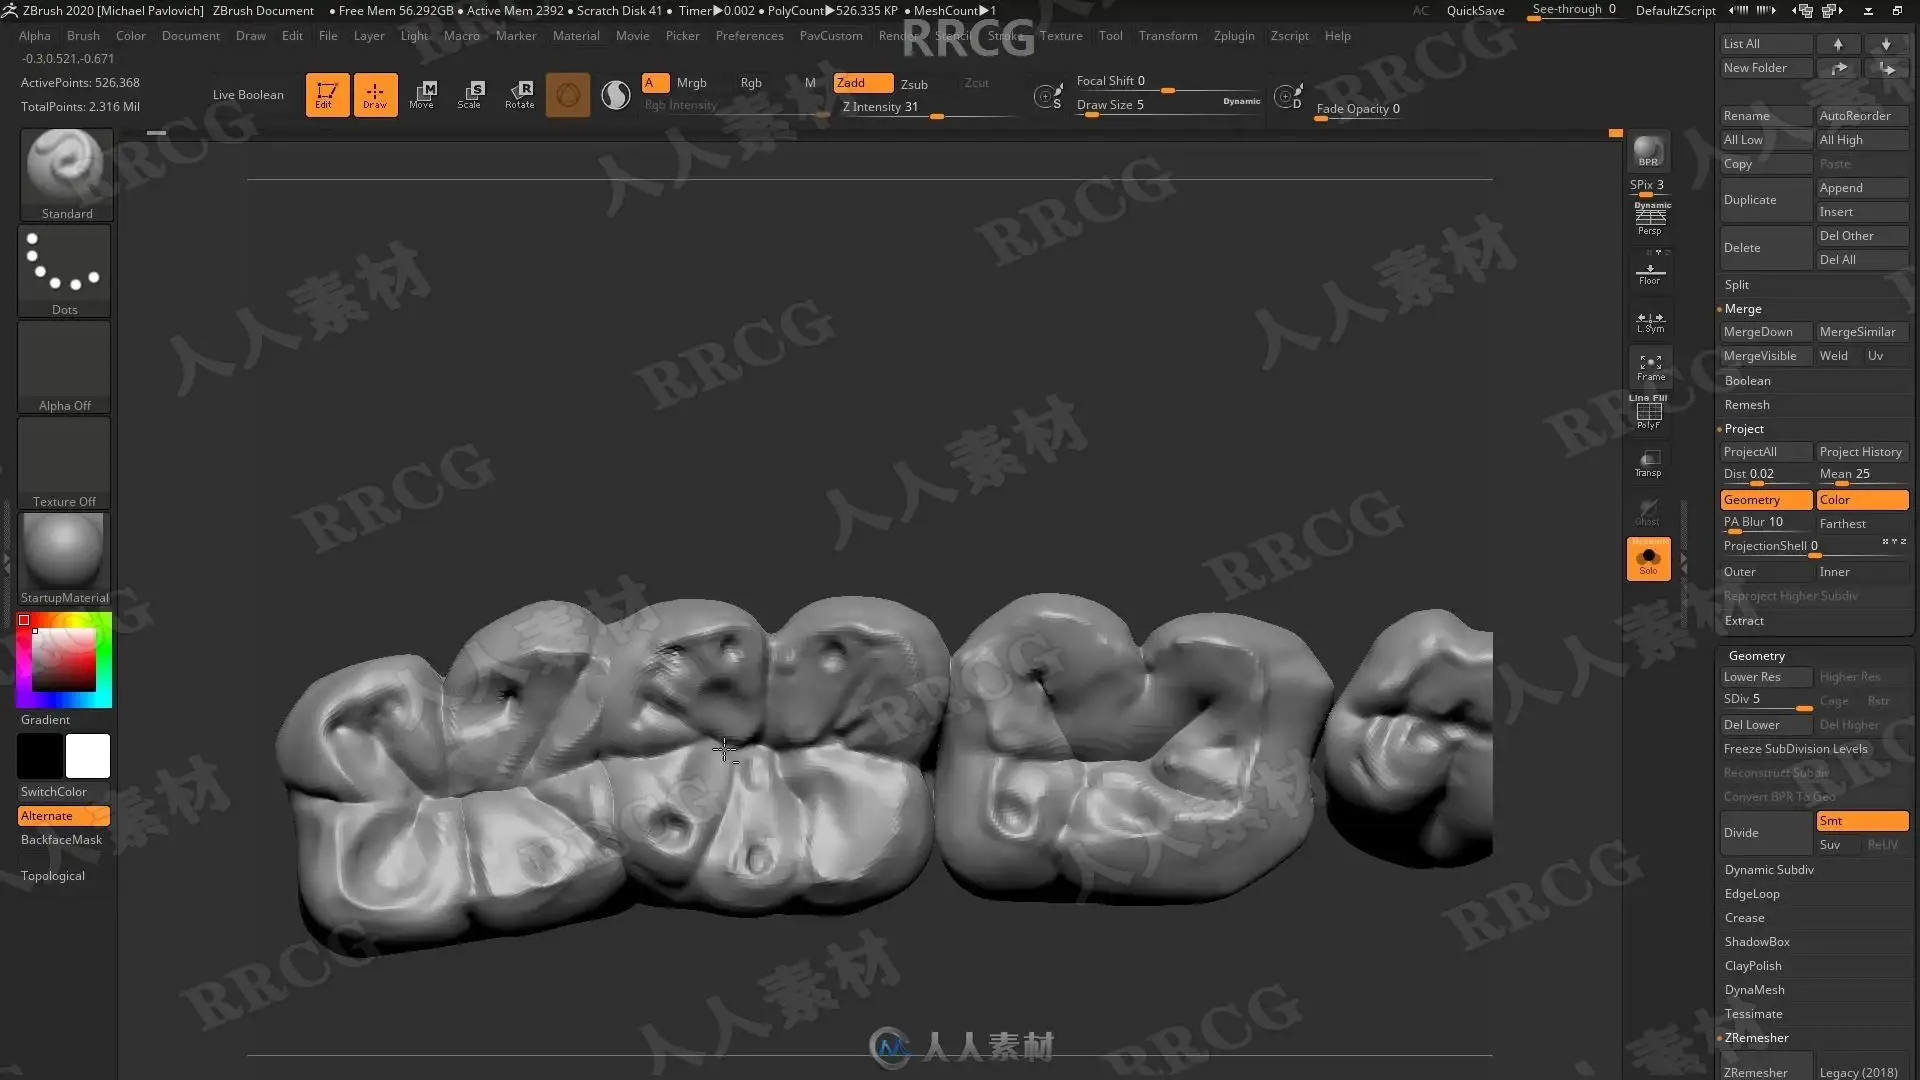Activate the Edit mode icon
This screenshot has width=1920, height=1080.
327,95
